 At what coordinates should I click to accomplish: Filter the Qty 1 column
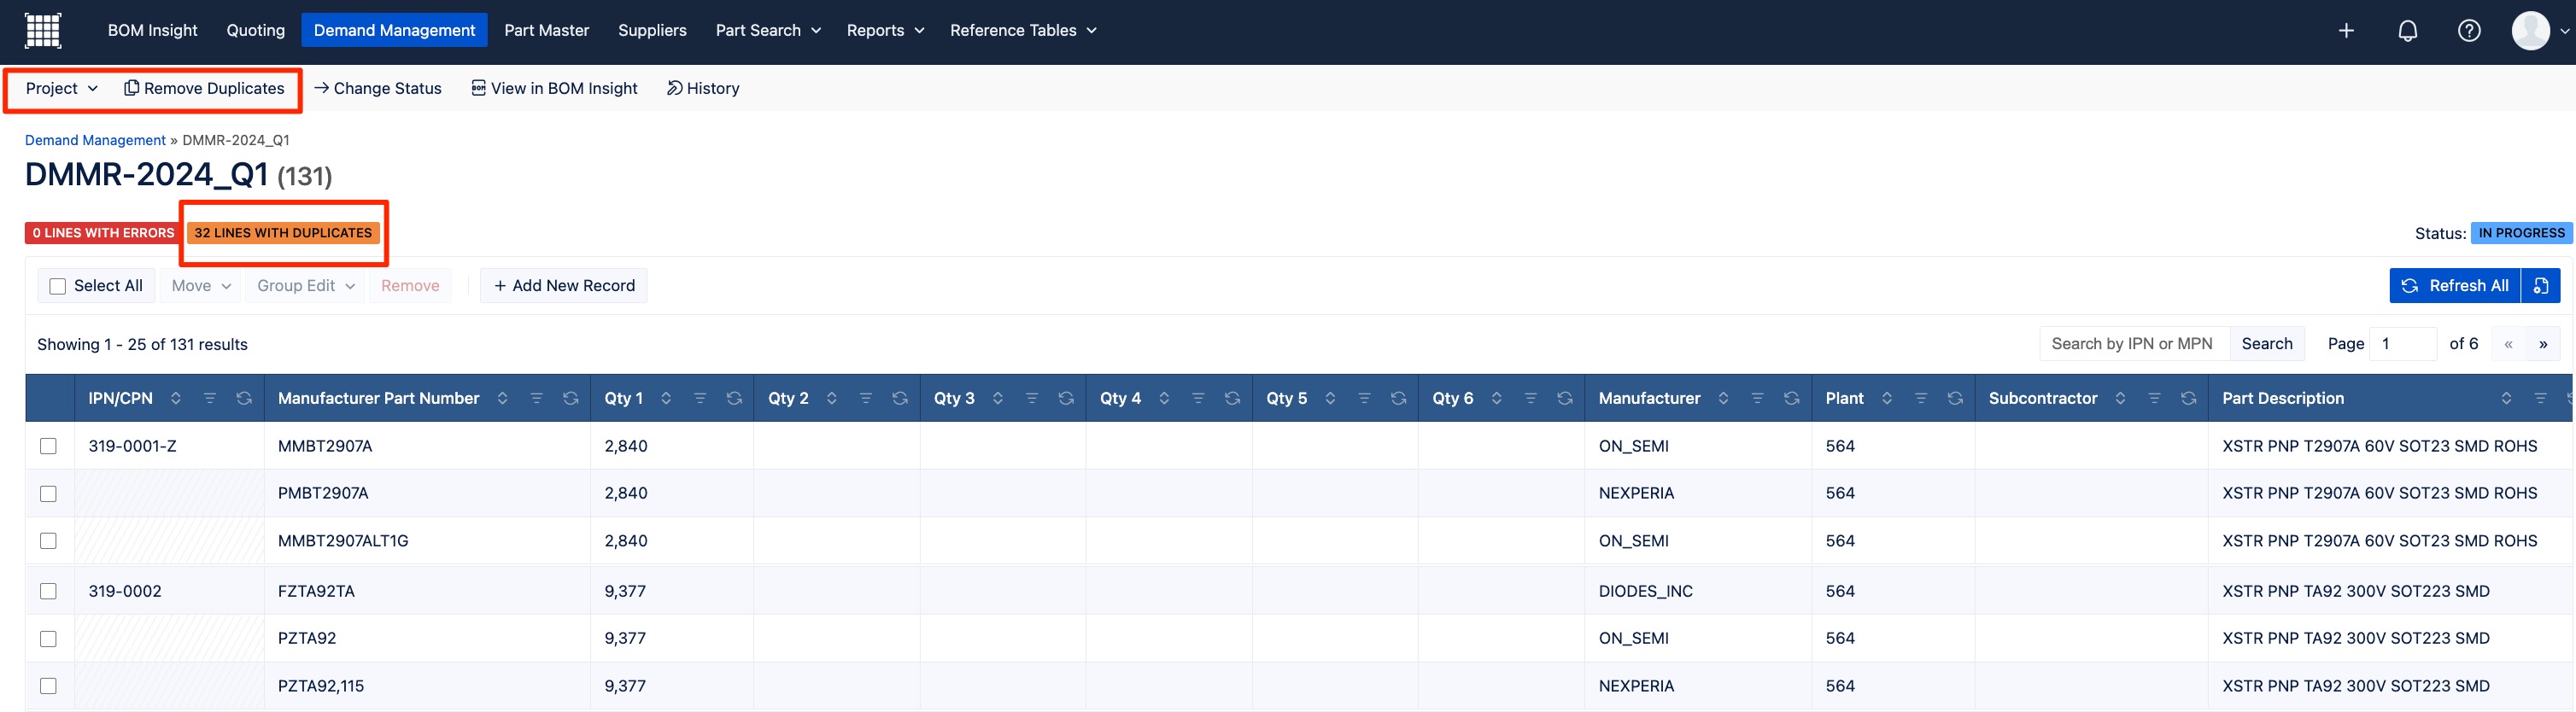[x=700, y=398]
